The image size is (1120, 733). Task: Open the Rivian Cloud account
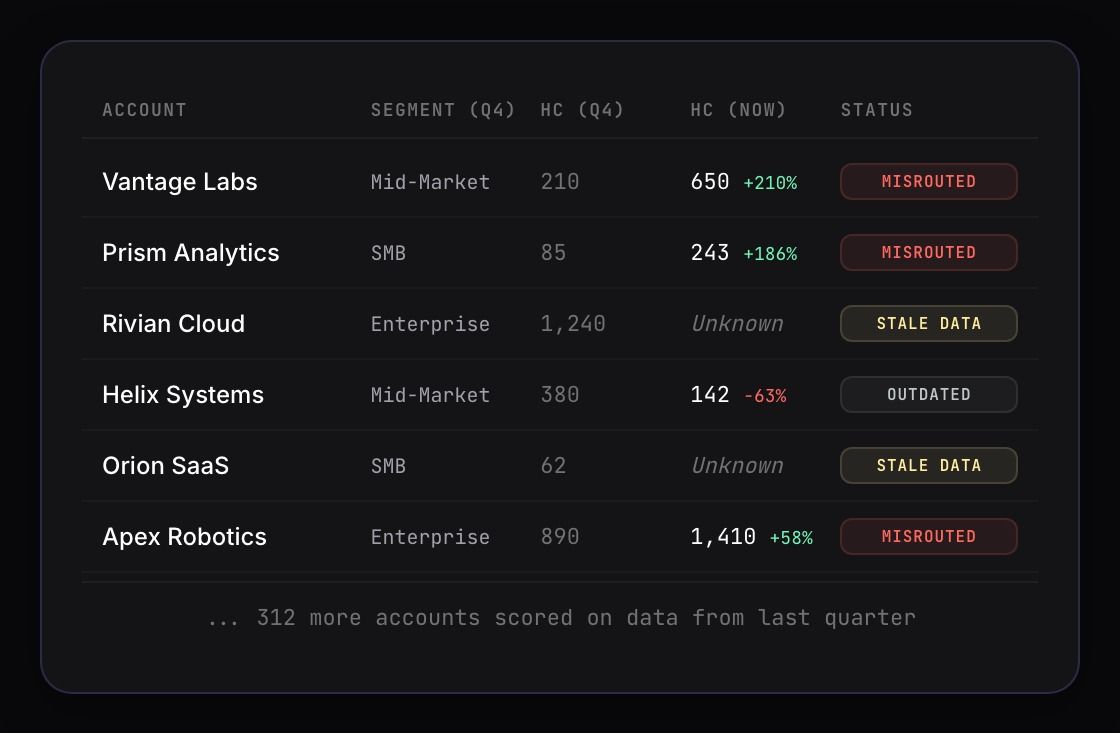coord(174,324)
